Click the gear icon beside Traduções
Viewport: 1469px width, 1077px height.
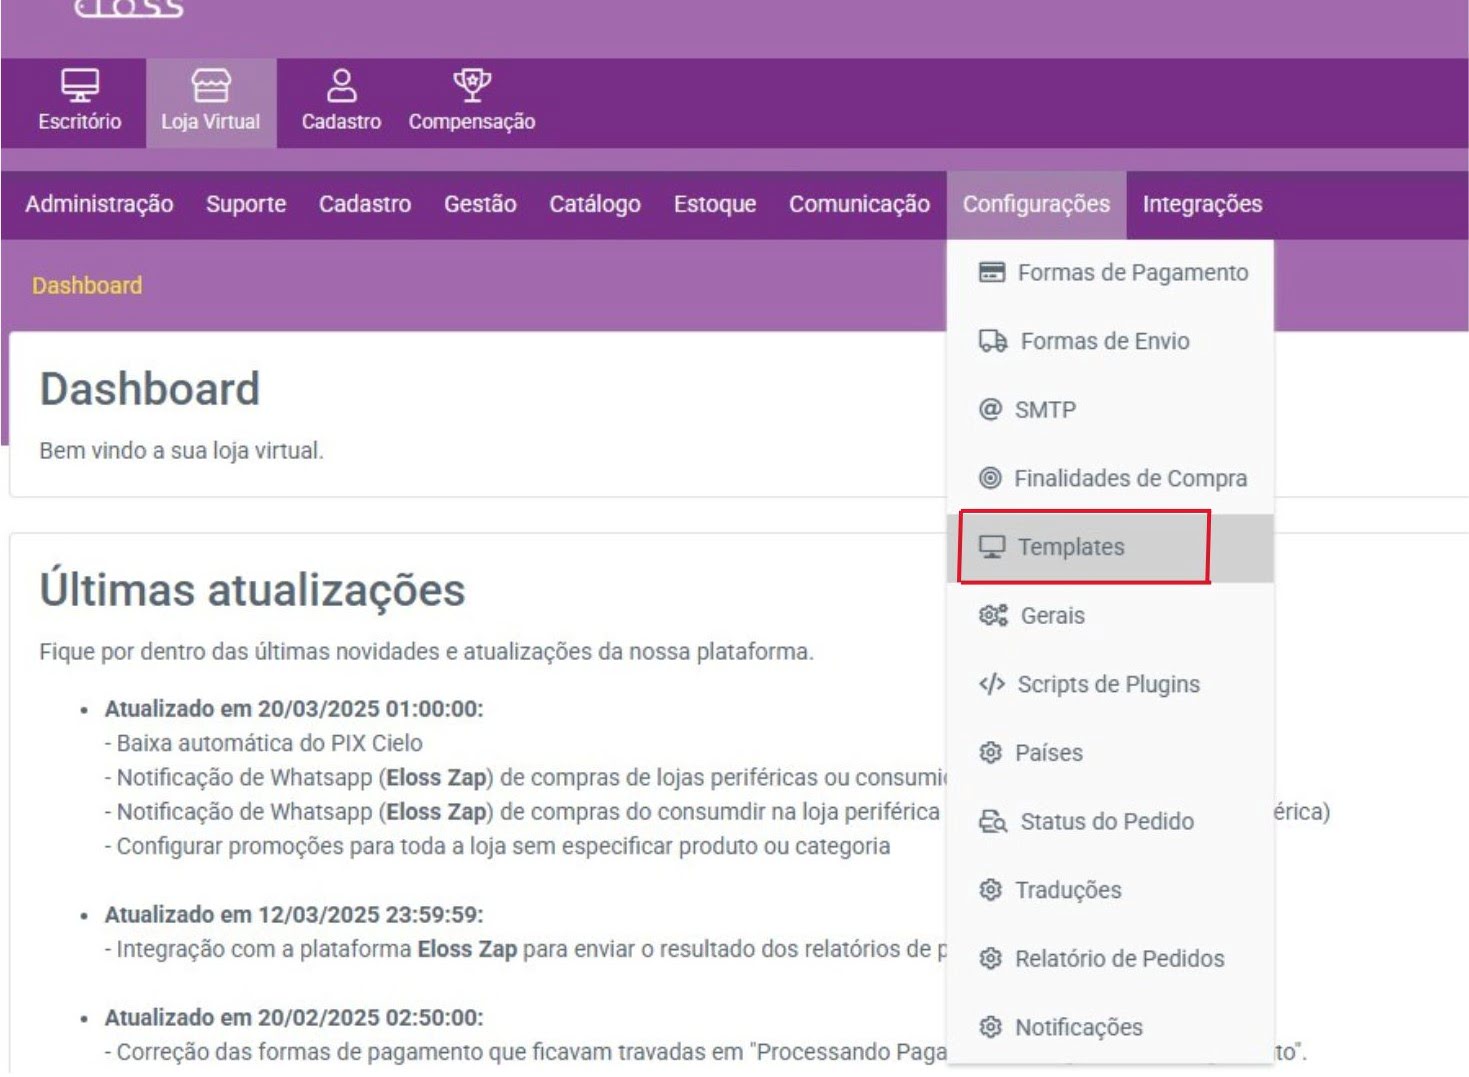990,889
